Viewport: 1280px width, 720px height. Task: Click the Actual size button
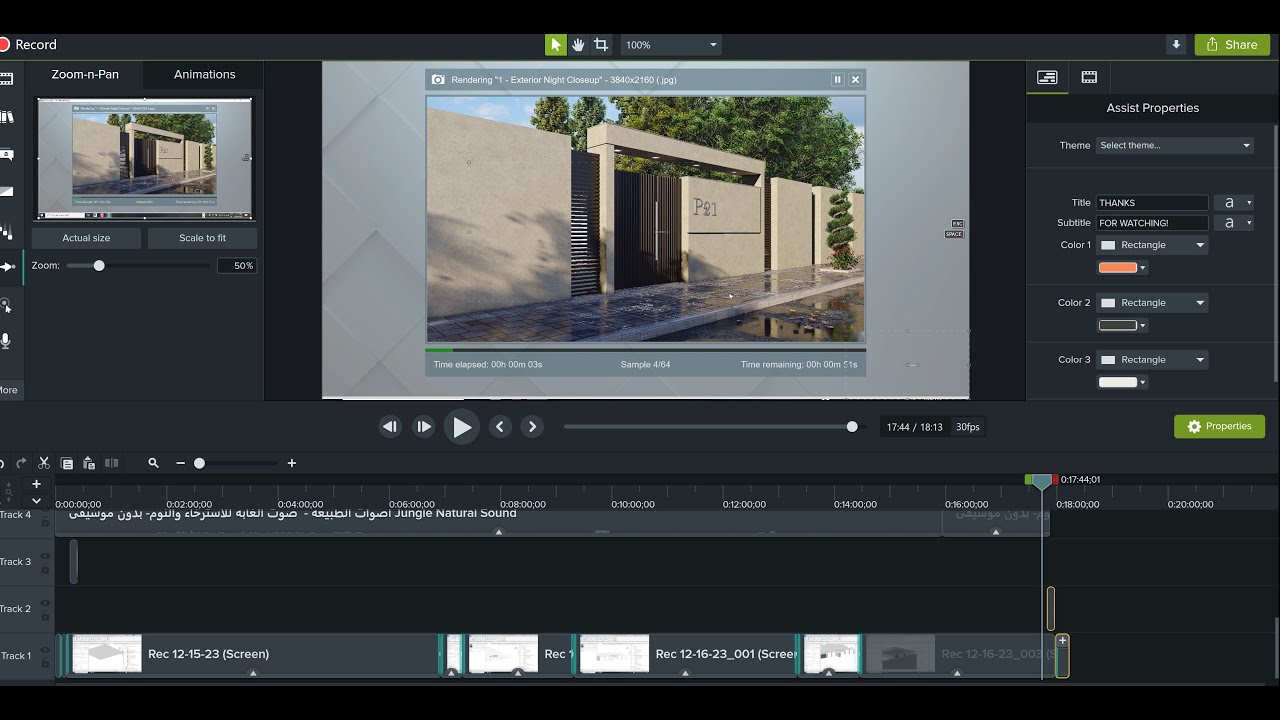coord(87,238)
